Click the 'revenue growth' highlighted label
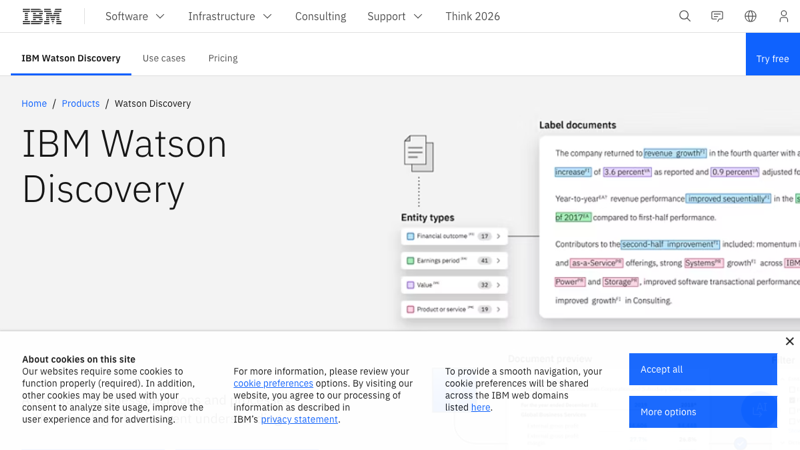This screenshot has height=450, width=800. click(x=675, y=153)
